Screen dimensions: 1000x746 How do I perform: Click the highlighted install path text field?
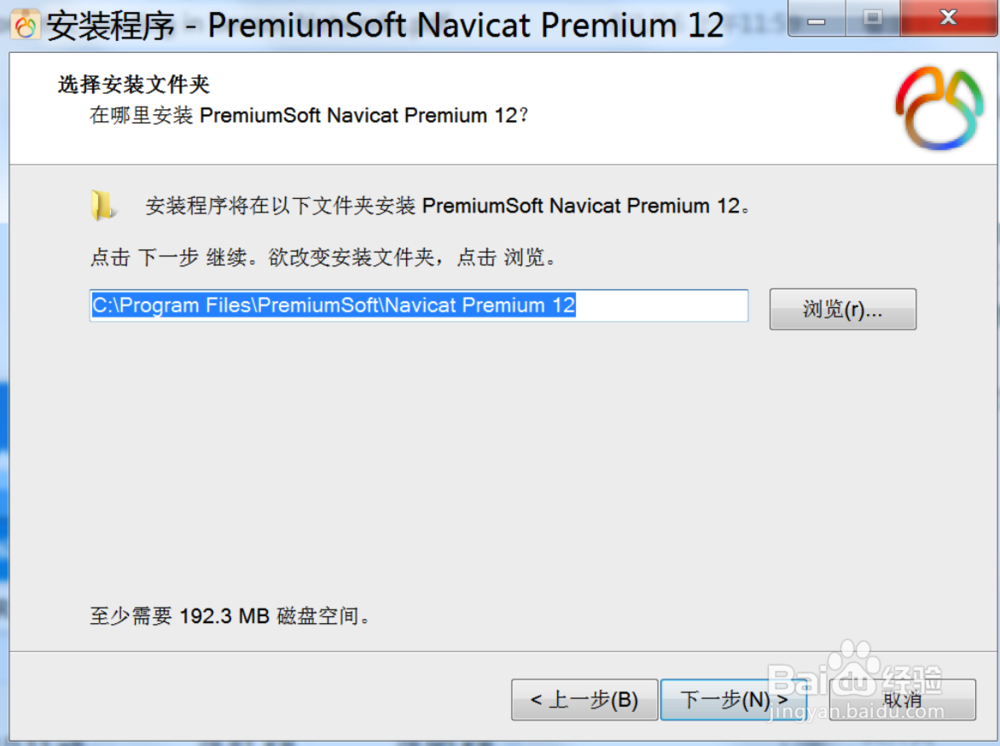[x=418, y=305]
